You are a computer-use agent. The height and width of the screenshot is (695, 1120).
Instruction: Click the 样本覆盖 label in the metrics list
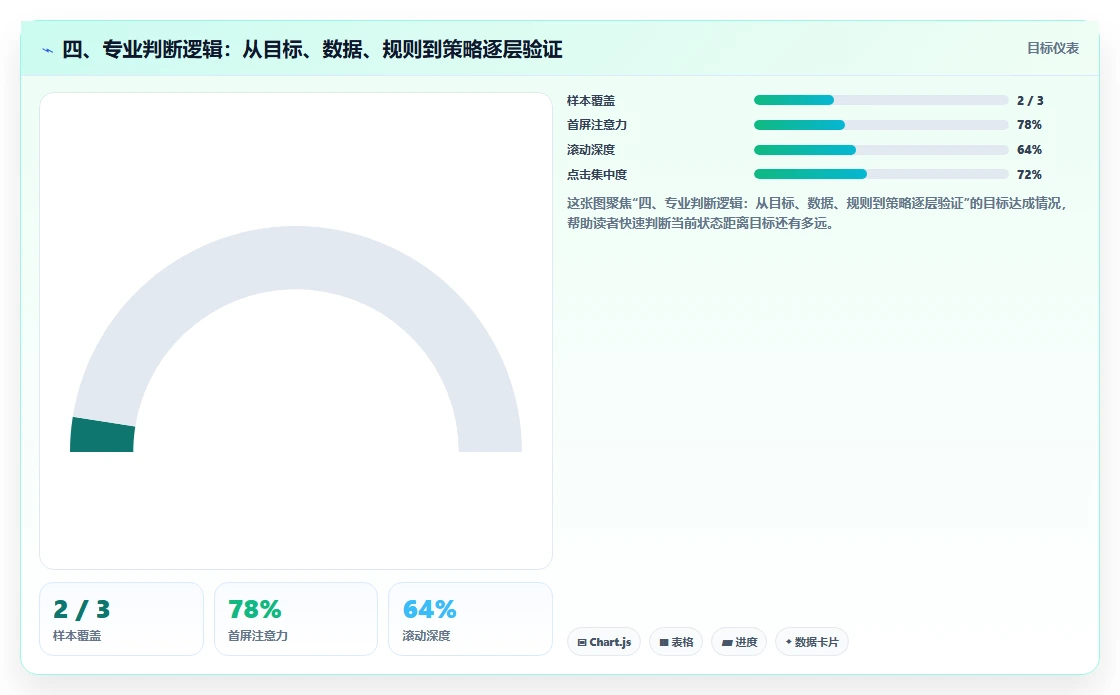591,101
